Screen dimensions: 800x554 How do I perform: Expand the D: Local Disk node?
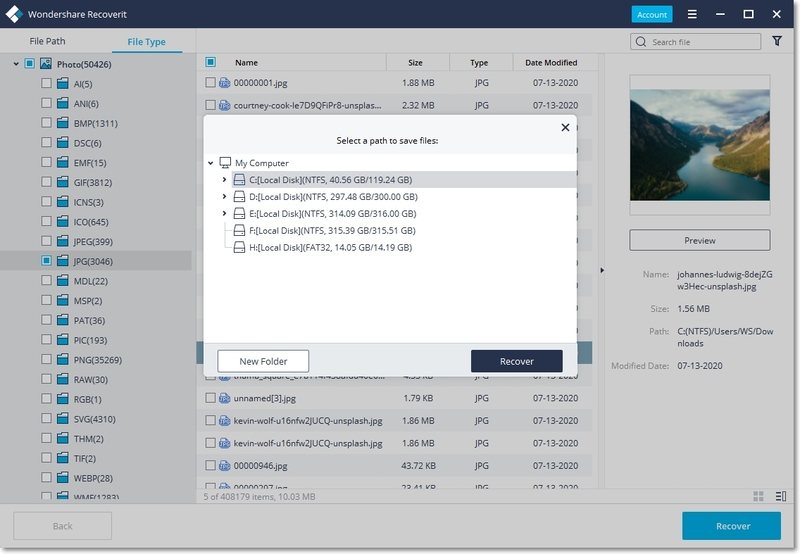[224, 197]
